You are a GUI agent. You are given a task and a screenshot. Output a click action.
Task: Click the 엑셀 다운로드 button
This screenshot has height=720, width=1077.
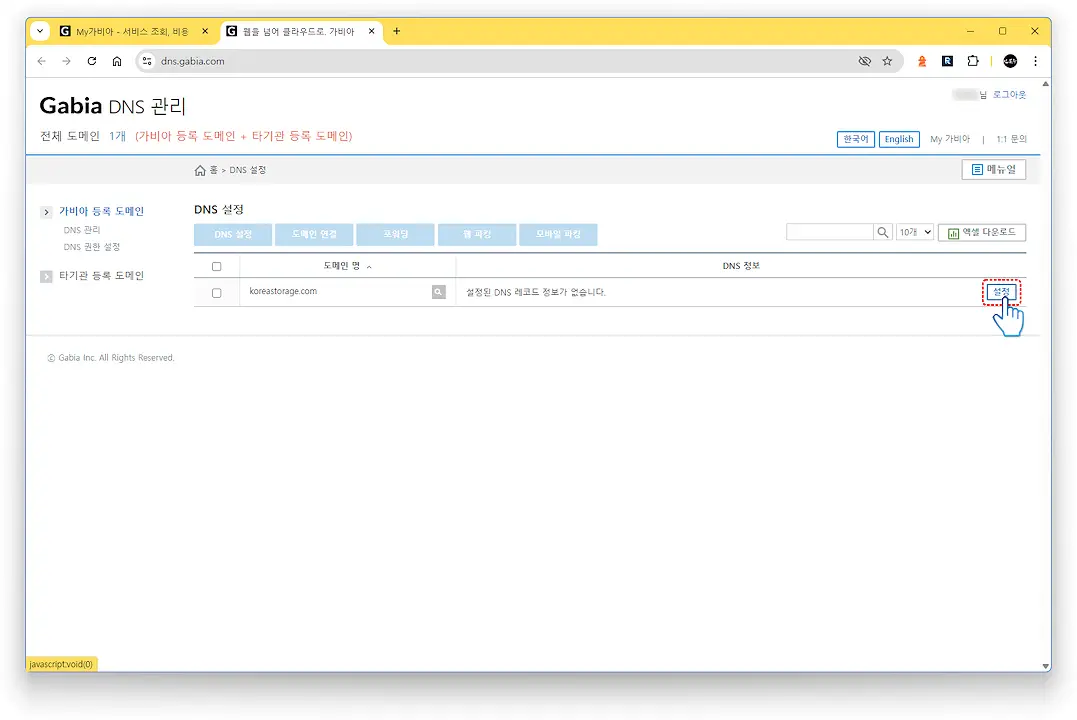(982, 232)
